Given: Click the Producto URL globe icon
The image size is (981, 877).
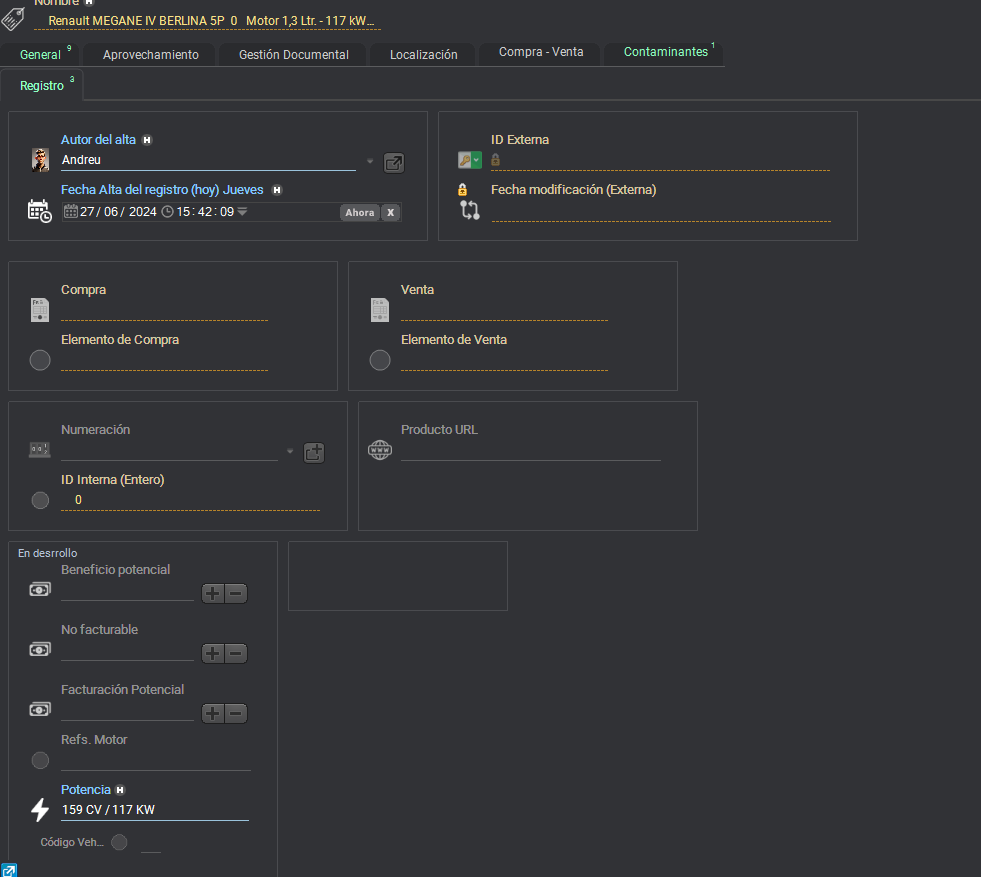Looking at the screenshot, I should pyautogui.click(x=380, y=450).
